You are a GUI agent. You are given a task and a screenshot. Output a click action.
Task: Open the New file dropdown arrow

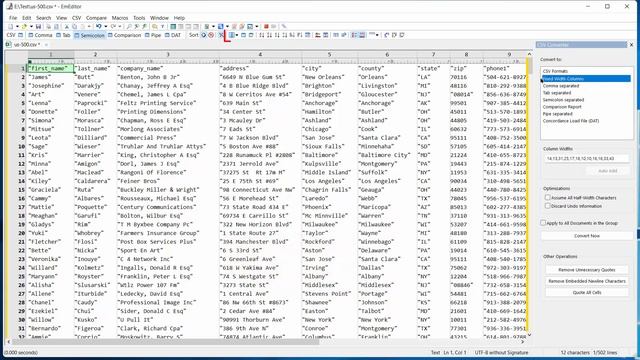coord(17,27)
